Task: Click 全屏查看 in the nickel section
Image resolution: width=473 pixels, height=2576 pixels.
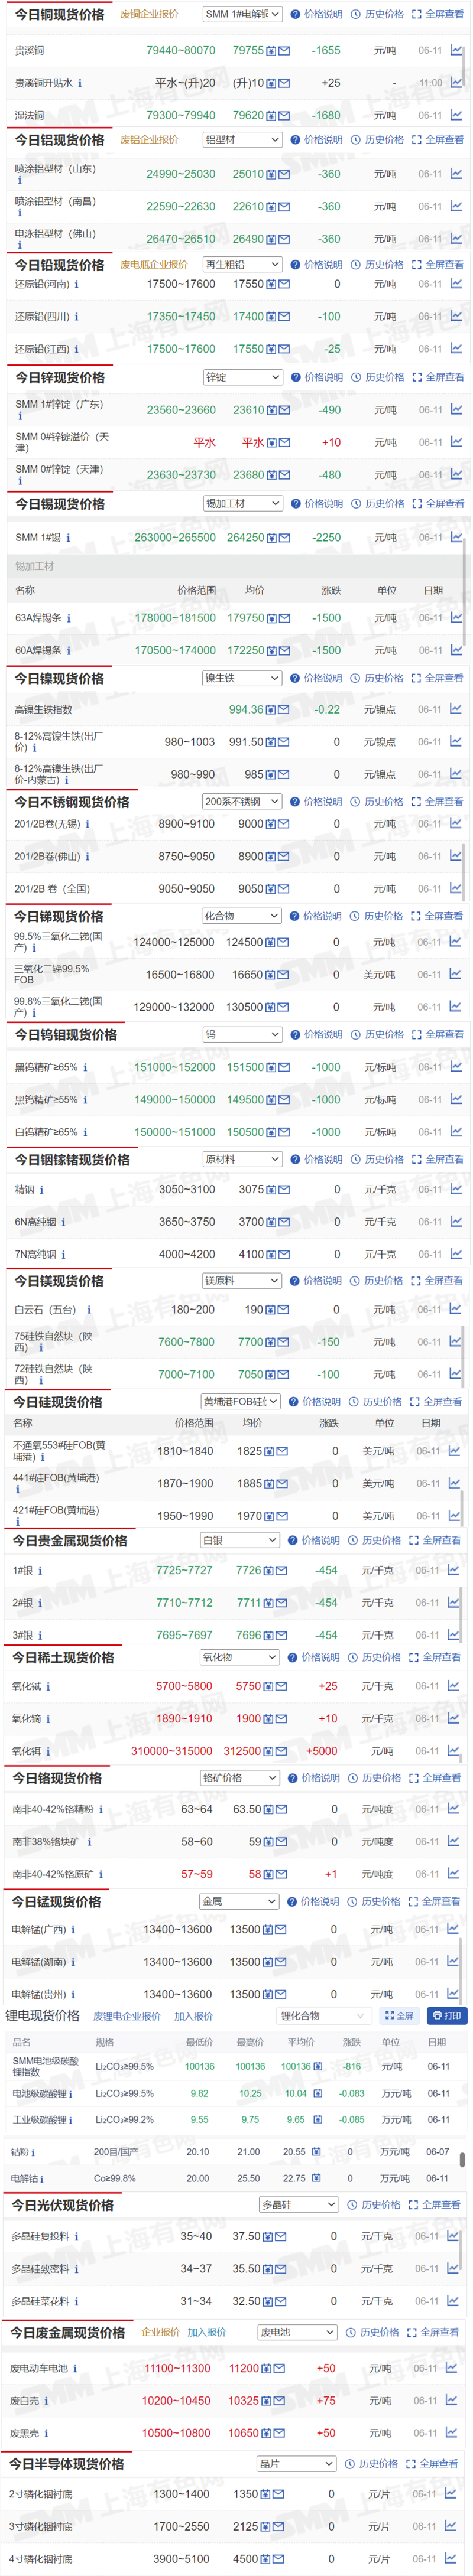Action: (438, 678)
